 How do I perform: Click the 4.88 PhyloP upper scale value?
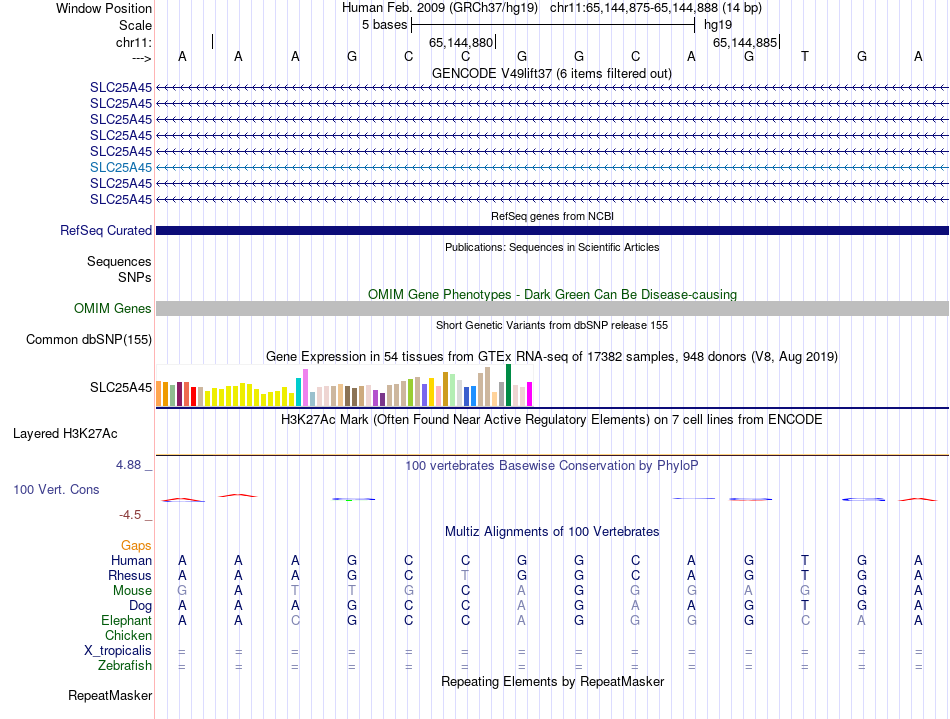coord(128,465)
